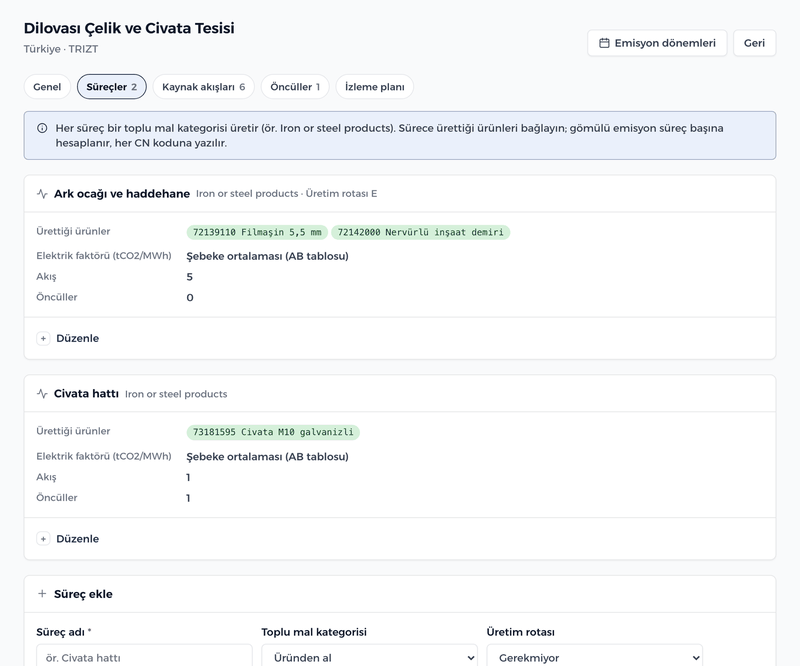The height and width of the screenshot is (666, 800).
Task: Expand Düzenle under Ark ocağı ve haddehane
Action: (68, 338)
